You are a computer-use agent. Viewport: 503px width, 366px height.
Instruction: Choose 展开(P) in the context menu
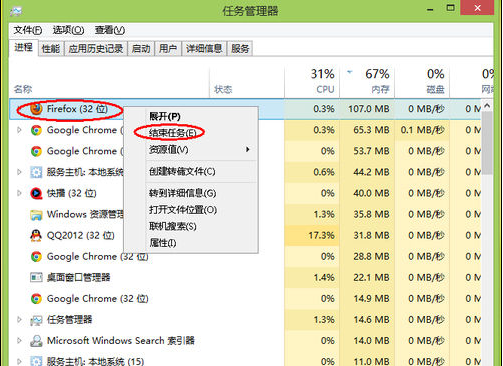point(191,116)
